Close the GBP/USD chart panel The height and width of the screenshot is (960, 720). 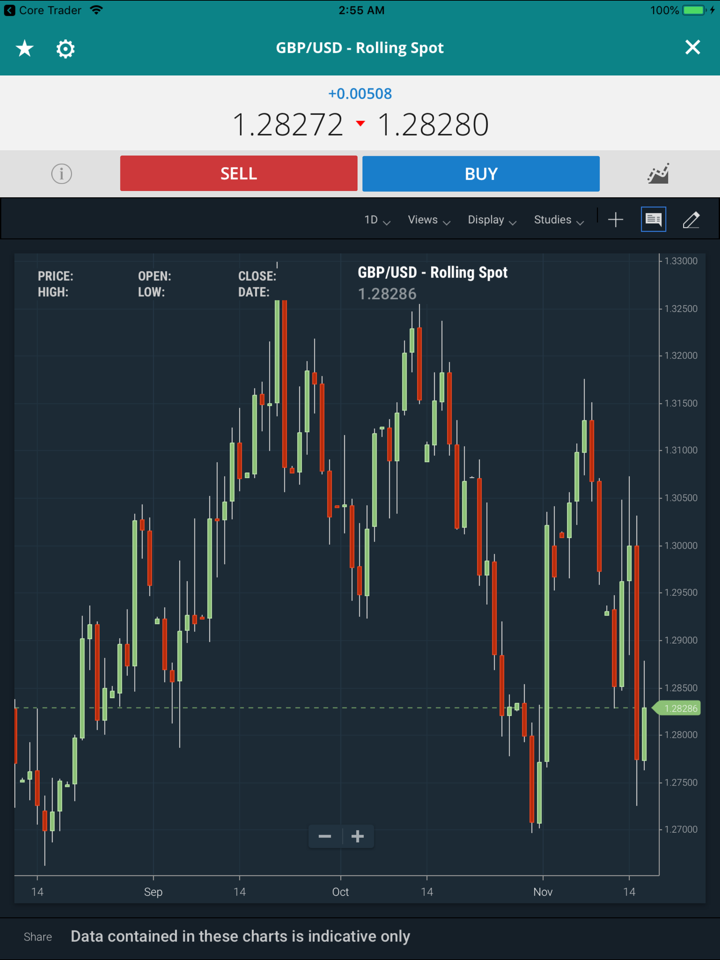[692, 48]
